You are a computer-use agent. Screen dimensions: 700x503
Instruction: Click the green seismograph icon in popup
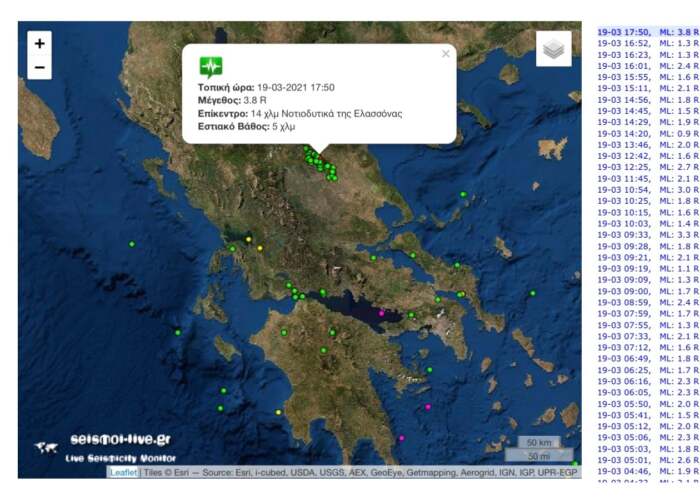point(210,67)
